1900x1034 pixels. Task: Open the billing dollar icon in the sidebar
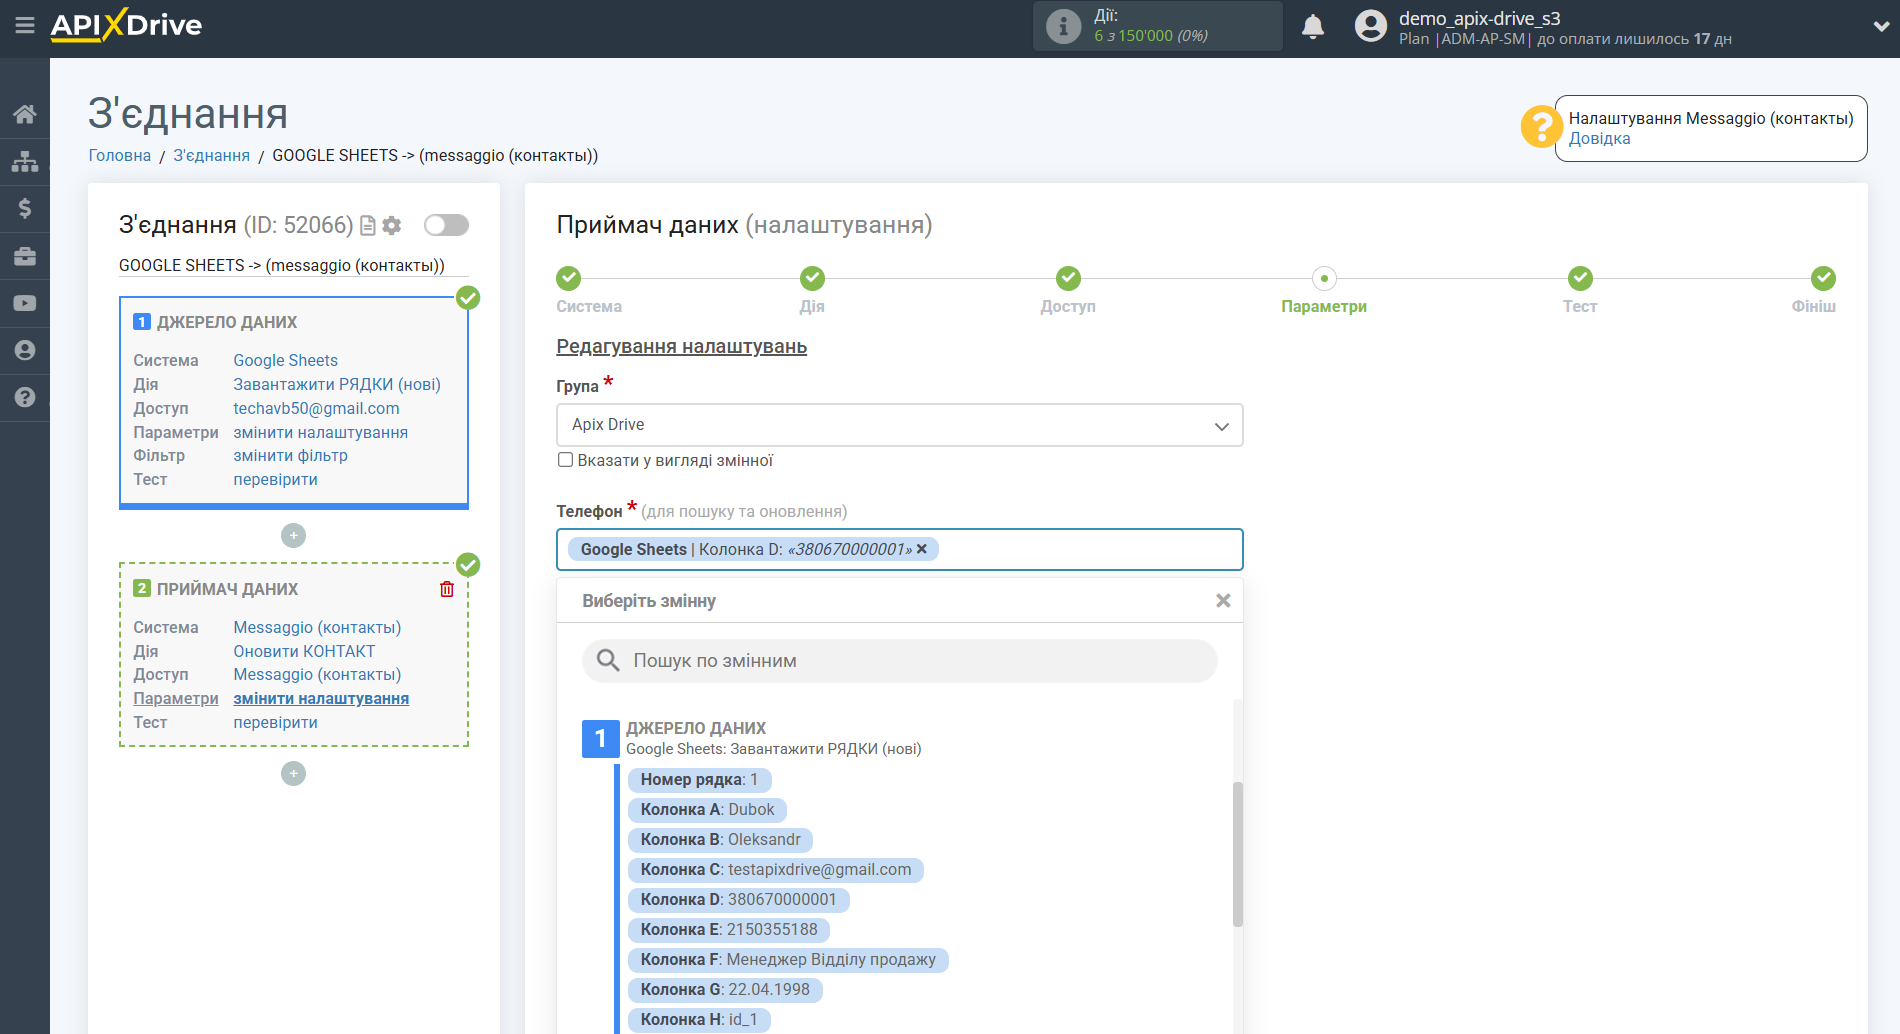click(25, 208)
